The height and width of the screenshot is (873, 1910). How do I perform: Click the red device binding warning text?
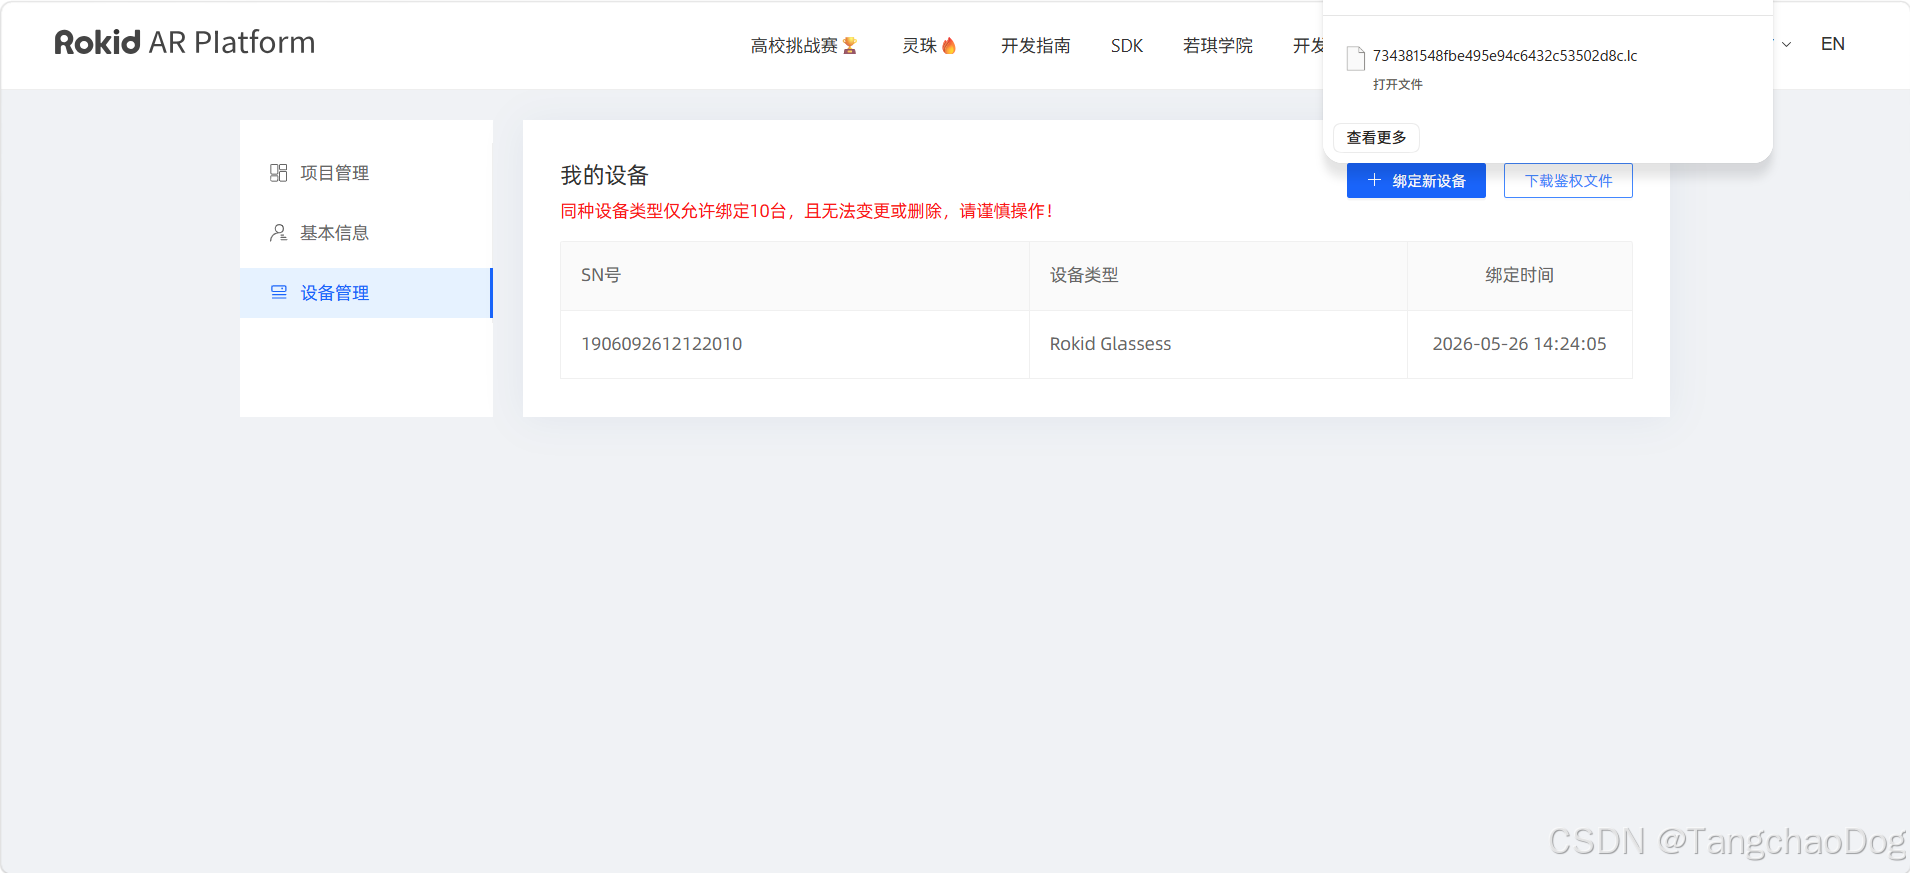click(806, 211)
